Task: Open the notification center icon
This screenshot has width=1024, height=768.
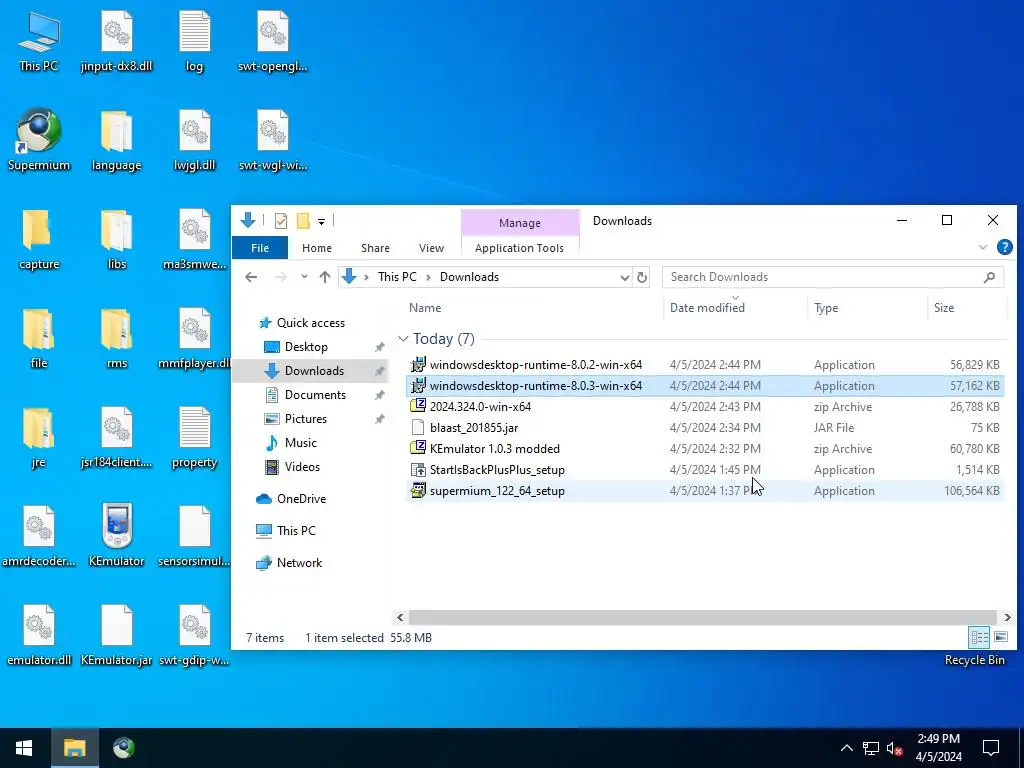Action: click(x=991, y=748)
